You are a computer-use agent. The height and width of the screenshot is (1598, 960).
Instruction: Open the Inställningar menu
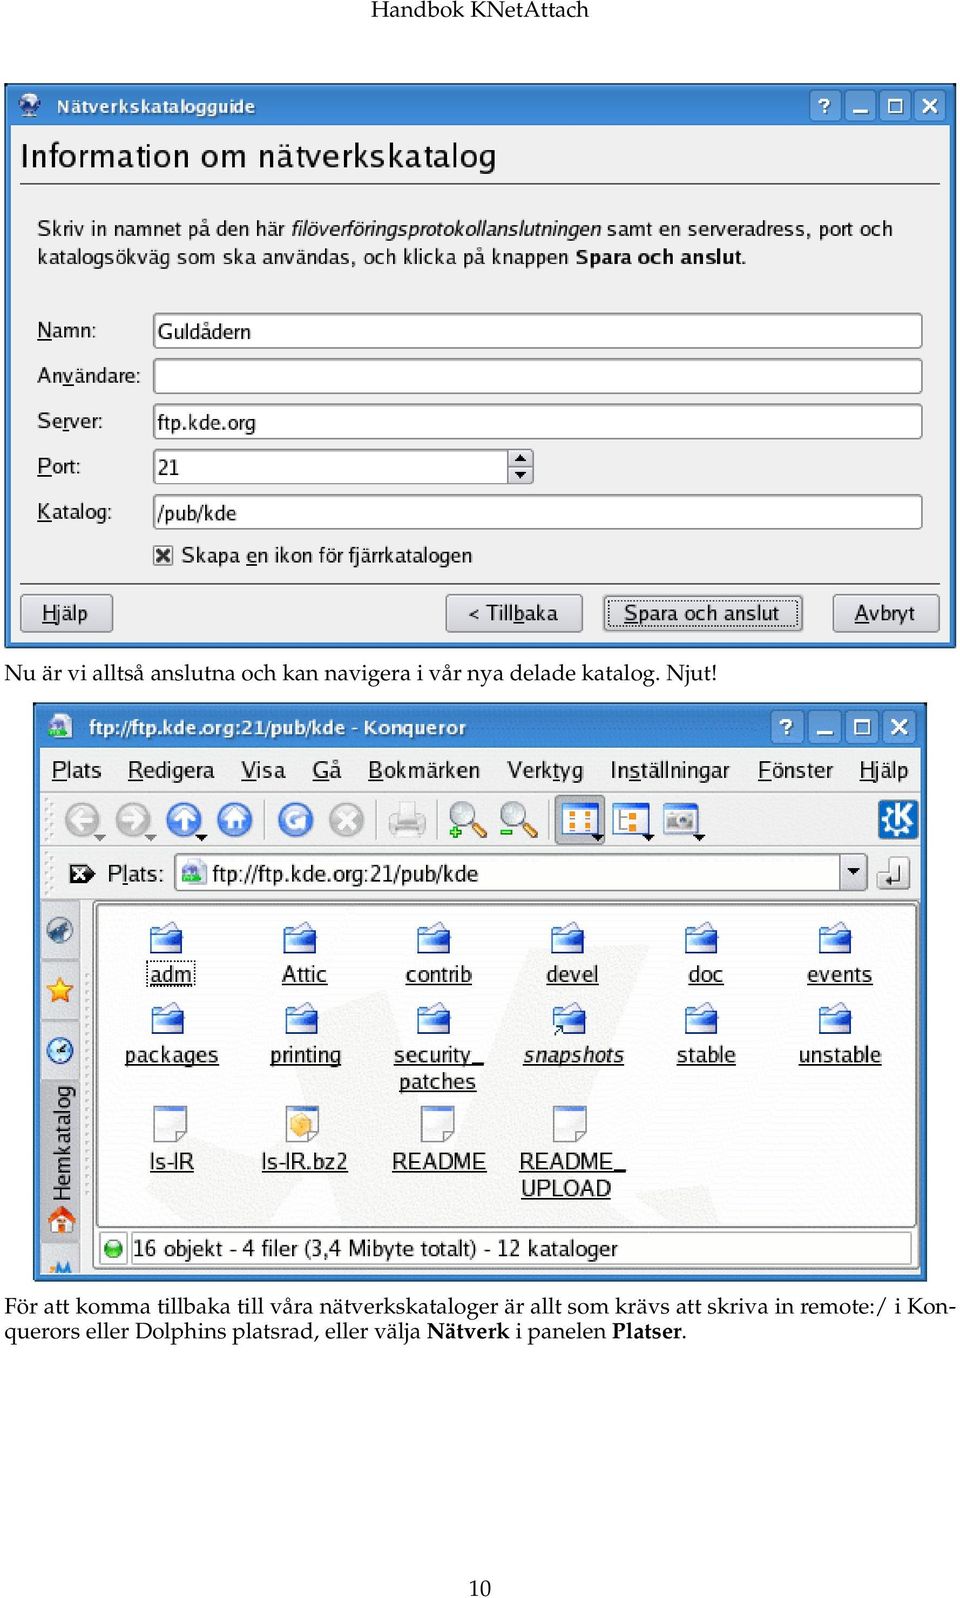[669, 770]
